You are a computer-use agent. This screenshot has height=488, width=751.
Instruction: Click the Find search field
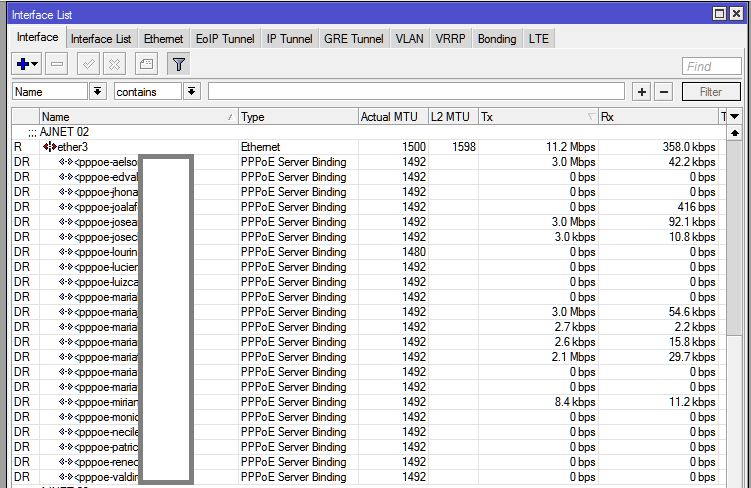coord(711,66)
